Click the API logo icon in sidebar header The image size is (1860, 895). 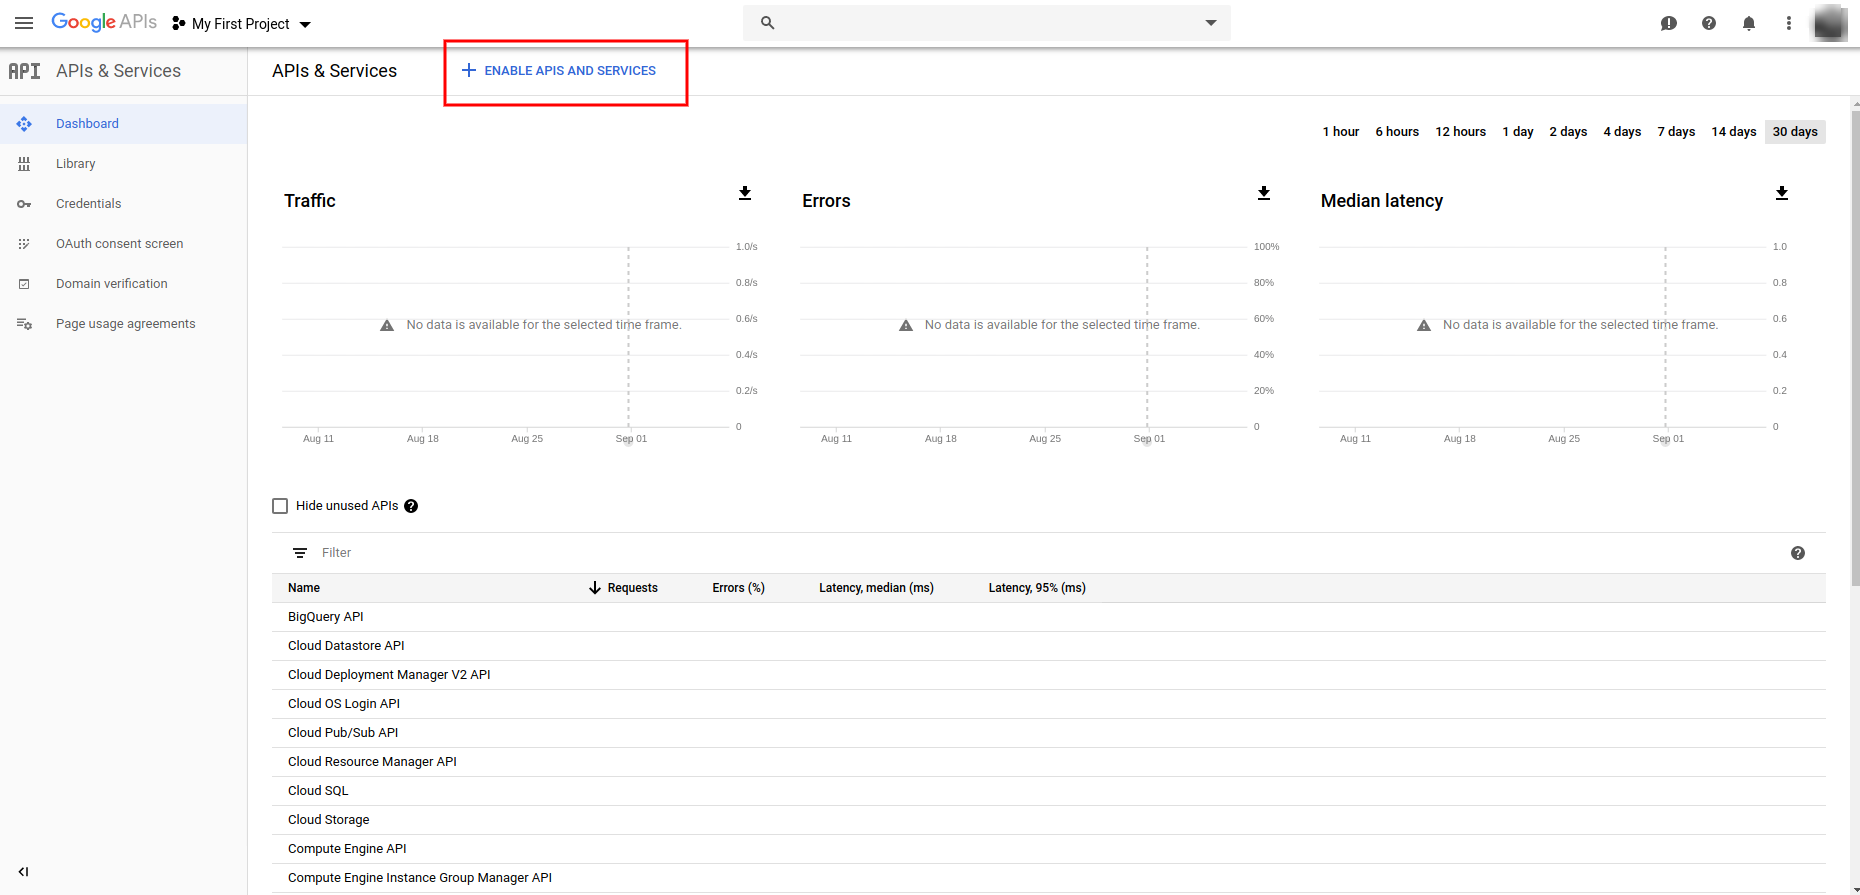25,71
